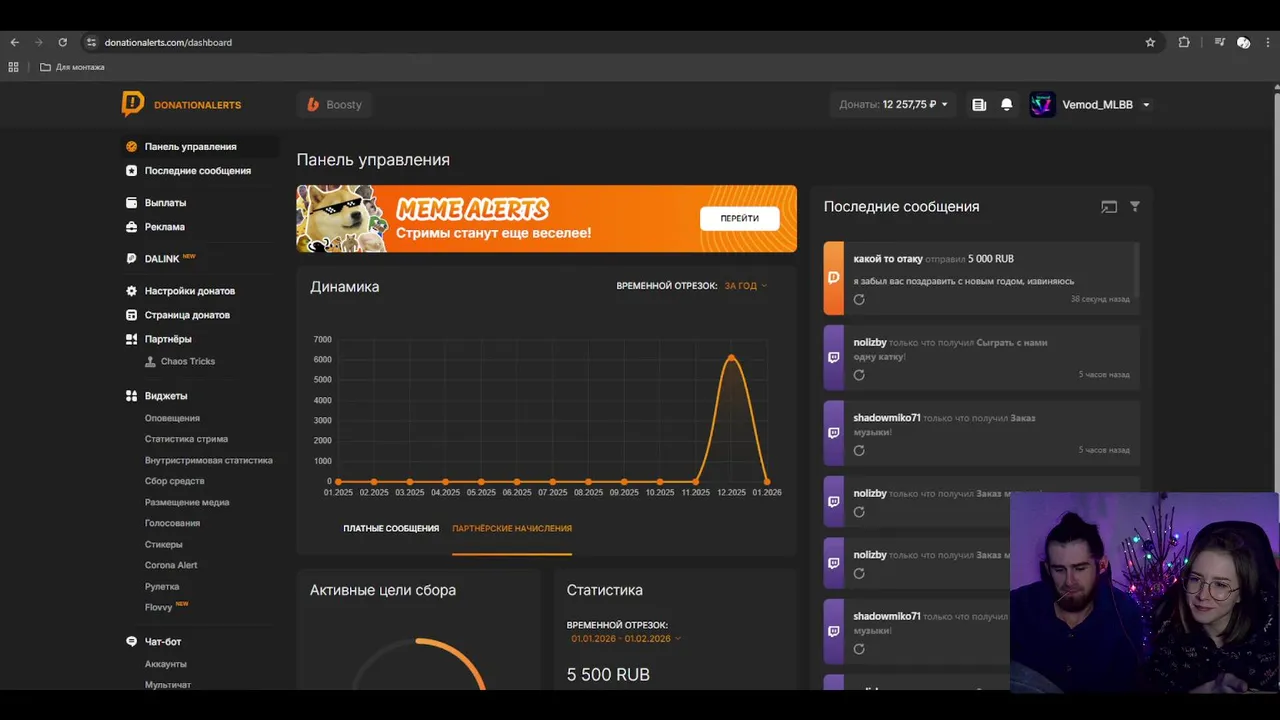Open Выплаты in the sidebar
The height and width of the screenshot is (720, 1280).
coord(165,203)
